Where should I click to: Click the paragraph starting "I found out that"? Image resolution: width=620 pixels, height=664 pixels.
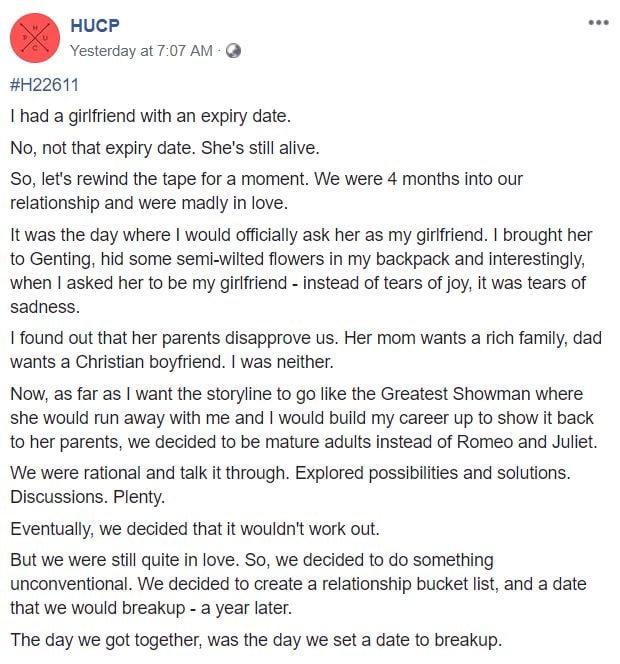300,349
